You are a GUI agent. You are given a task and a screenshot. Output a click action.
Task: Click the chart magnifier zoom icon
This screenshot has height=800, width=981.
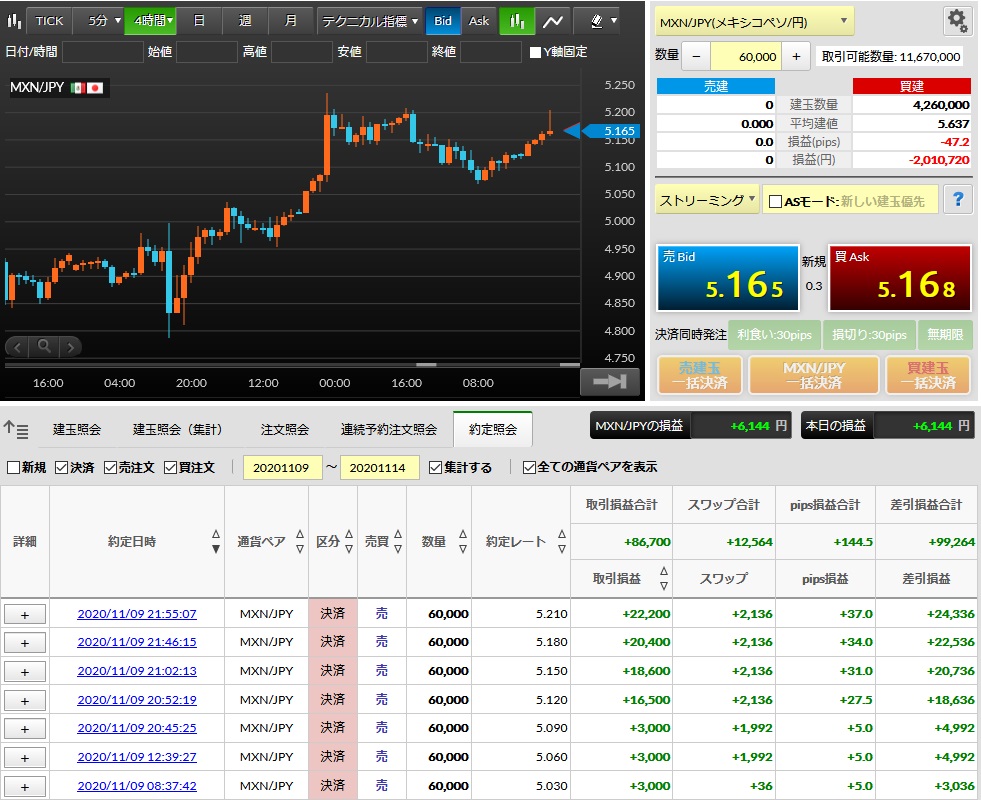(44, 346)
